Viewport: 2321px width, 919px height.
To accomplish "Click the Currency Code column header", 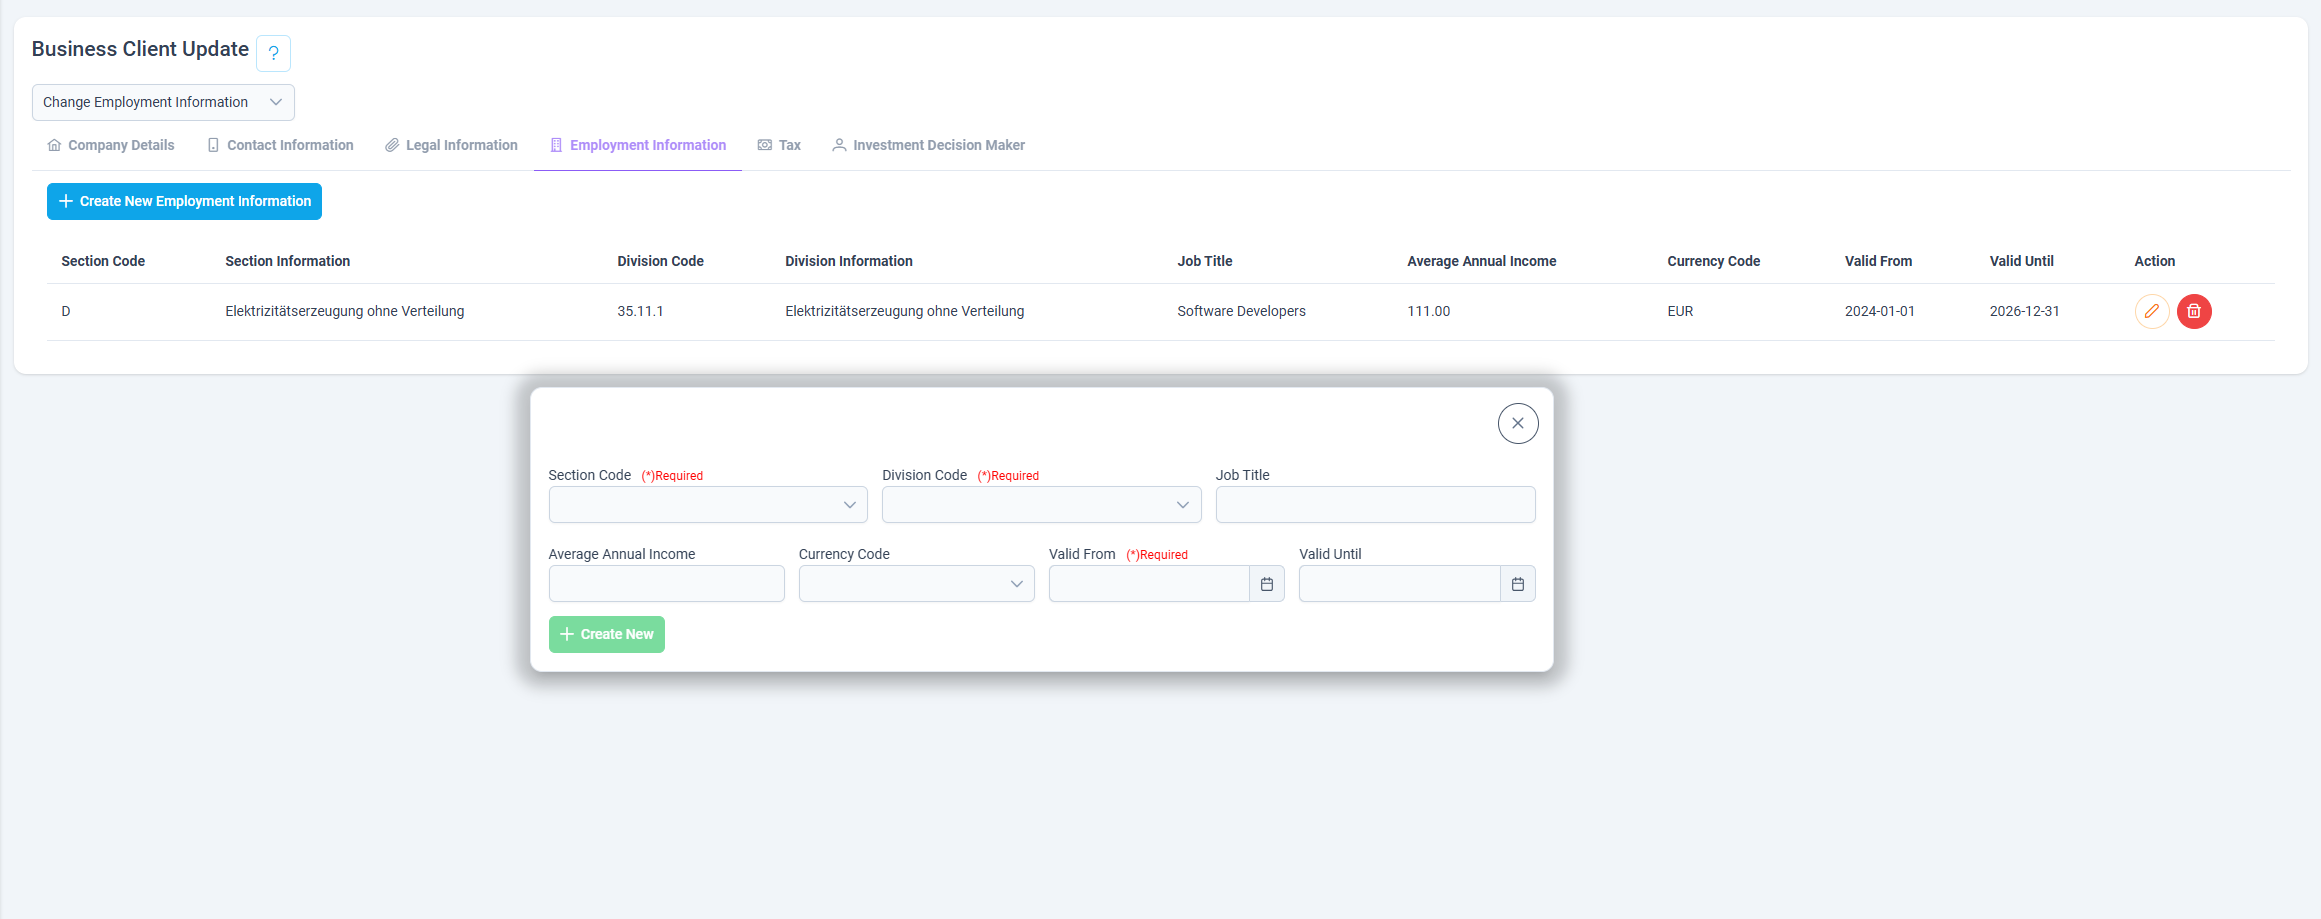I will pyautogui.click(x=1714, y=261).
